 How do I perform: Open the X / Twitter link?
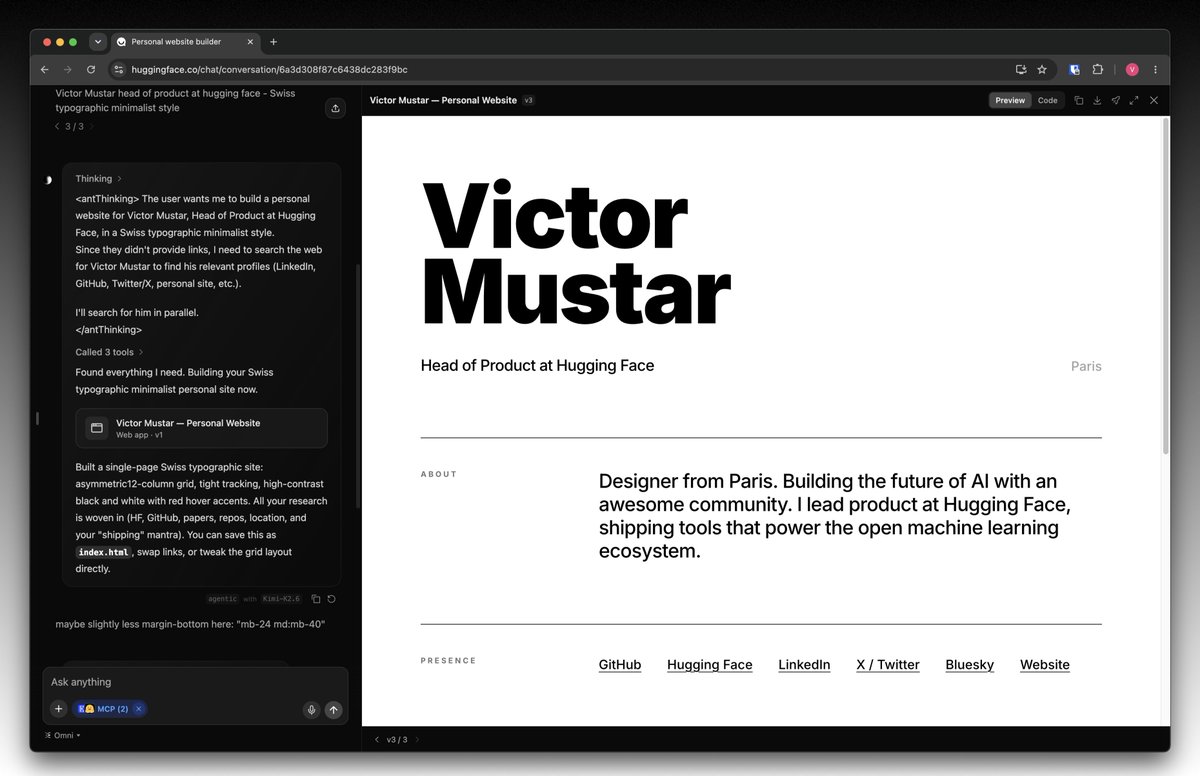(888, 665)
